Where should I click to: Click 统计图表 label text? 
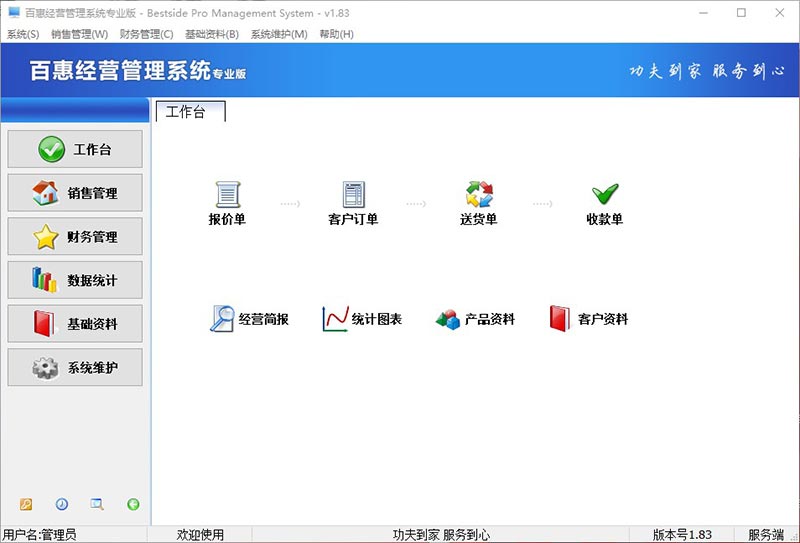377,319
